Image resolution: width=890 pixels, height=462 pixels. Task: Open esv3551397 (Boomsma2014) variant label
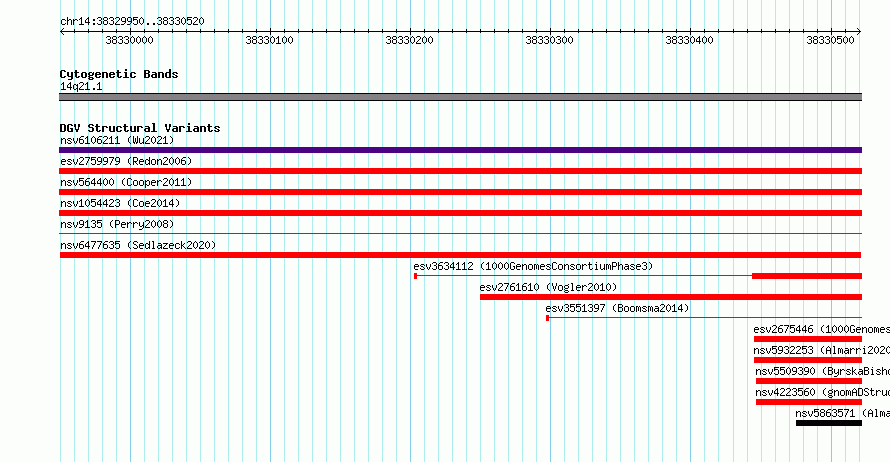(617, 308)
